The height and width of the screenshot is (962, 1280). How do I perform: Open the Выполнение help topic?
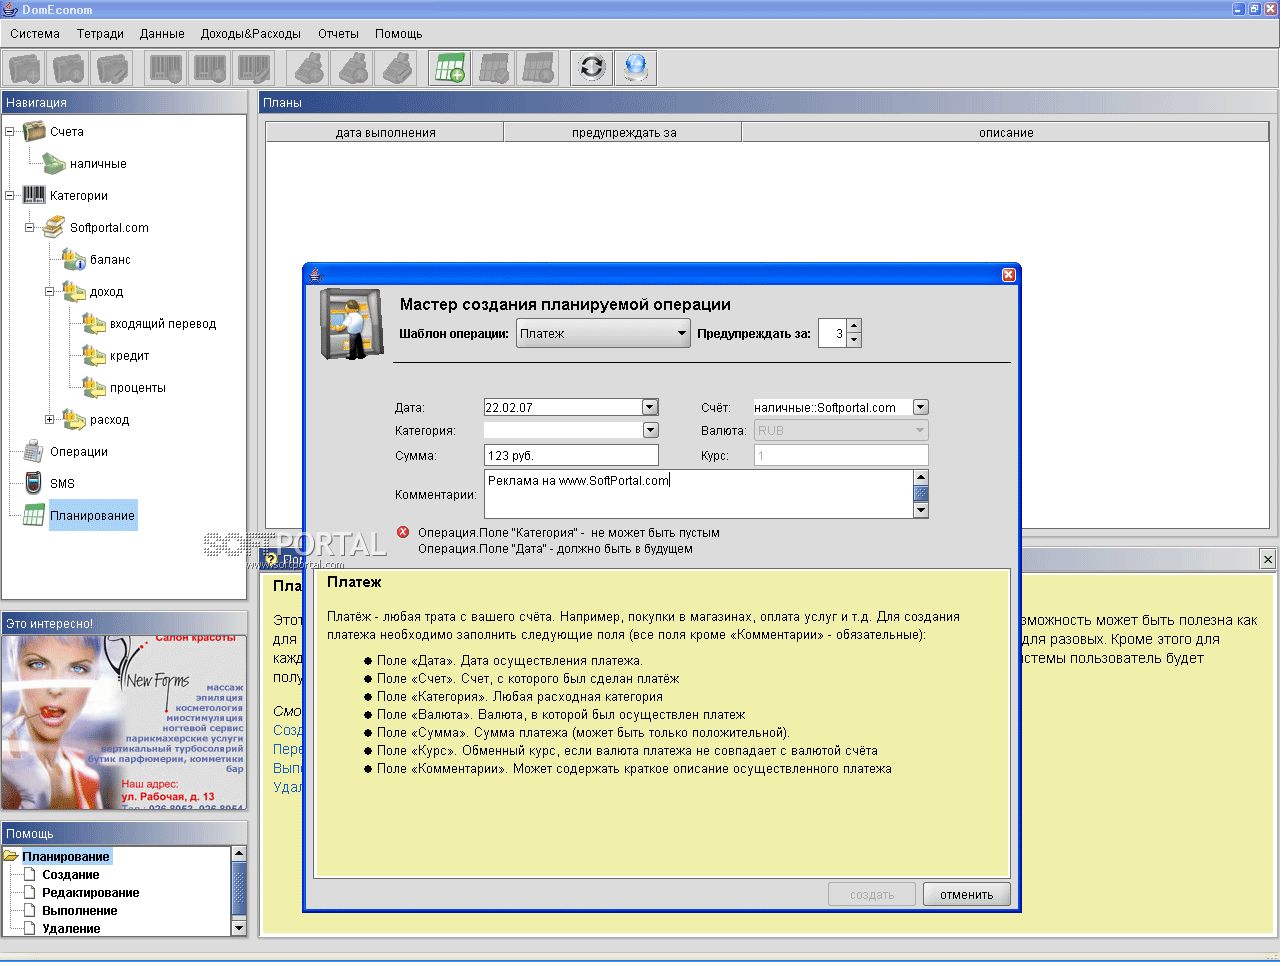(80, 910)
